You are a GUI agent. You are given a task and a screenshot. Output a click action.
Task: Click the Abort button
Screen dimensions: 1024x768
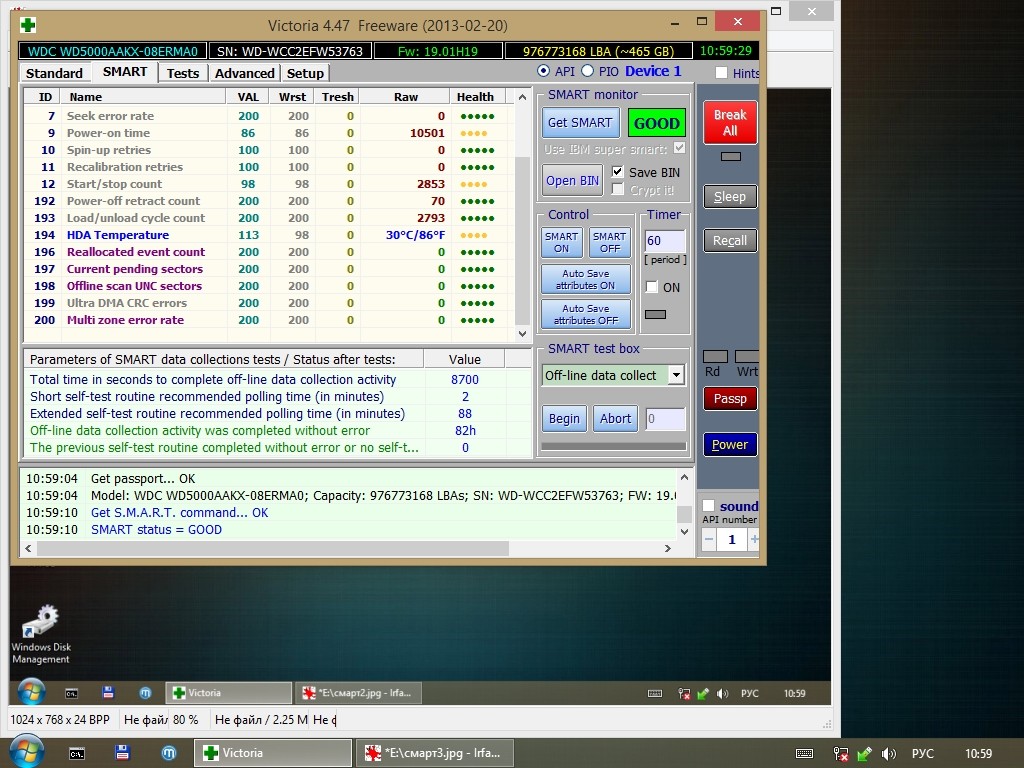pos(615,419)
